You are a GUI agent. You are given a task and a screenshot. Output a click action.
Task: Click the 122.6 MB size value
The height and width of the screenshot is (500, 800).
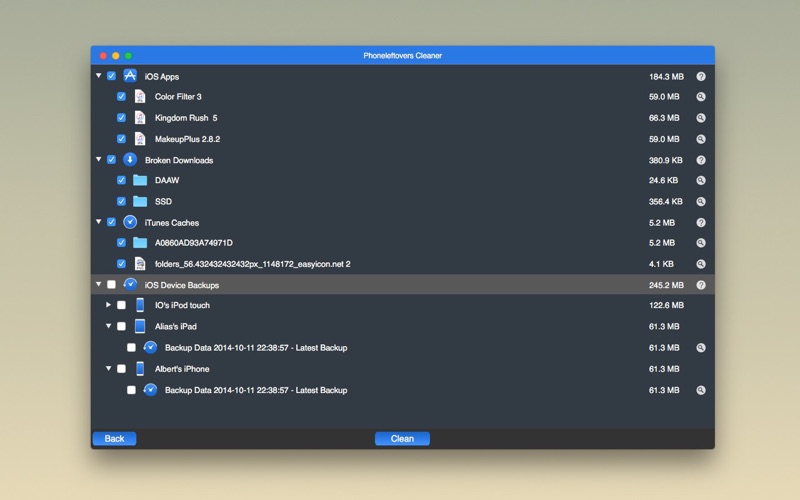point(666,305)
